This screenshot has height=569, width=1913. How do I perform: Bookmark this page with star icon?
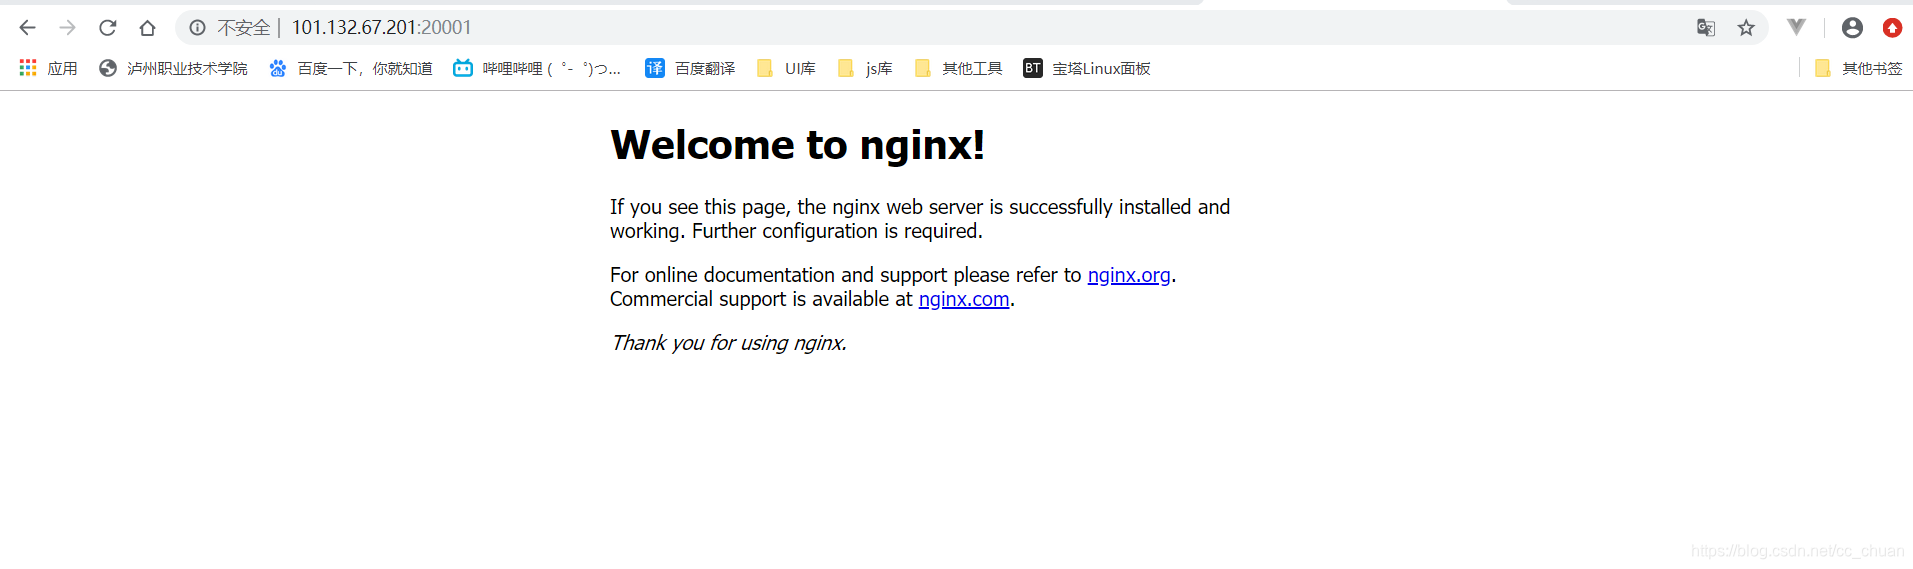click(x=1746, y=28)
